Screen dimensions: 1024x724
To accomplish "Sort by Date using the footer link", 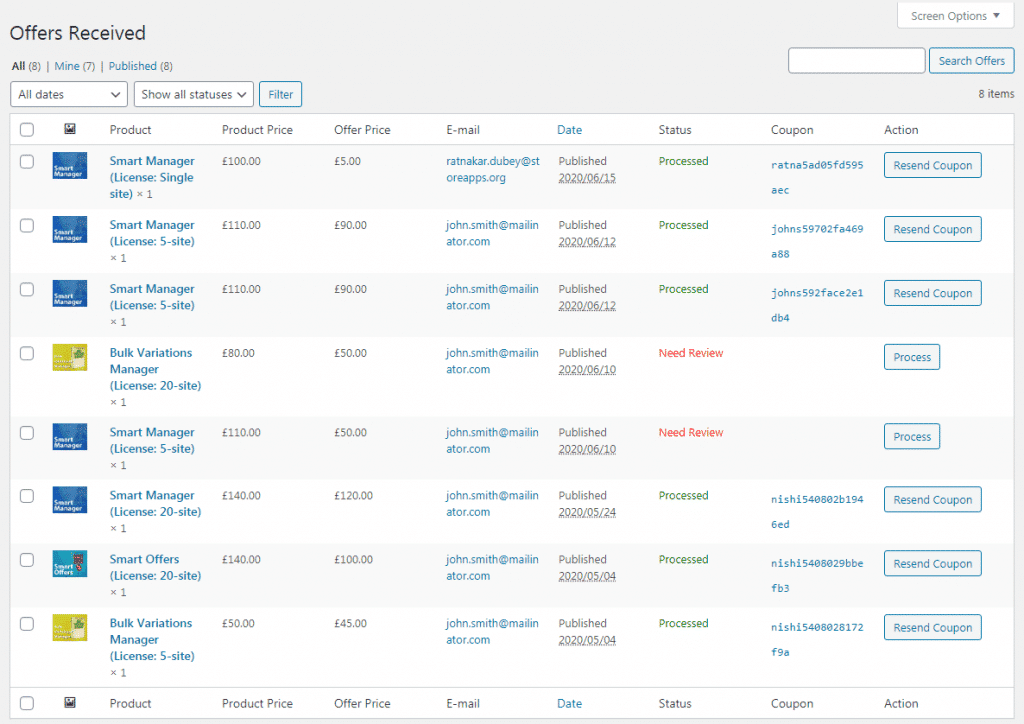I will [569, 703].
